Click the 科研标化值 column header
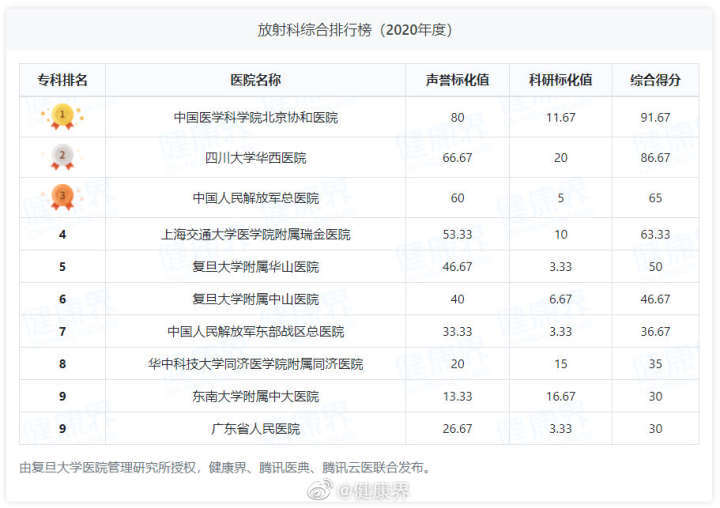720x508 pixels. tap(560, 80)
